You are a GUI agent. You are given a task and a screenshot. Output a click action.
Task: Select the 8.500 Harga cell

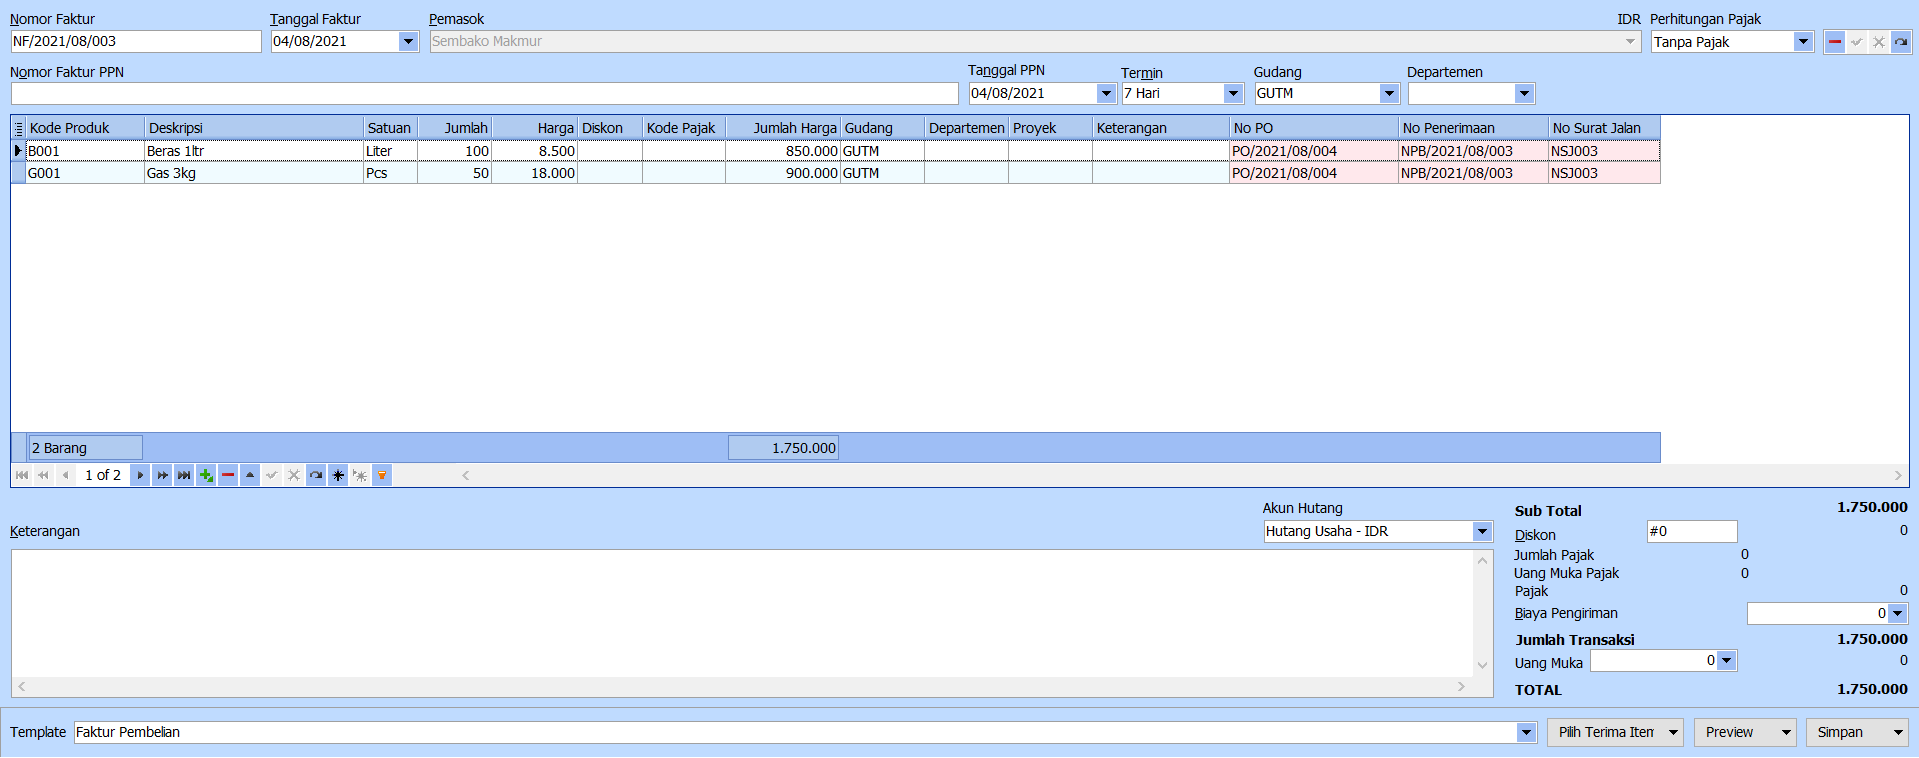[x=535, y=151]
